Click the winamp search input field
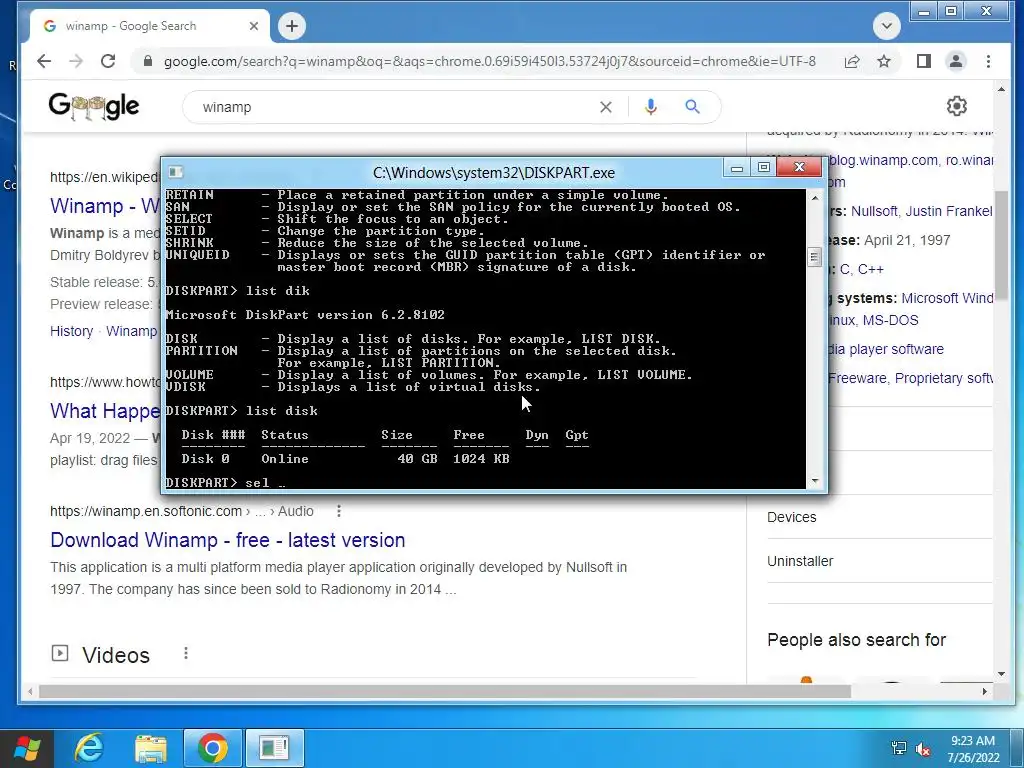1024x768 pixels. 392,107
